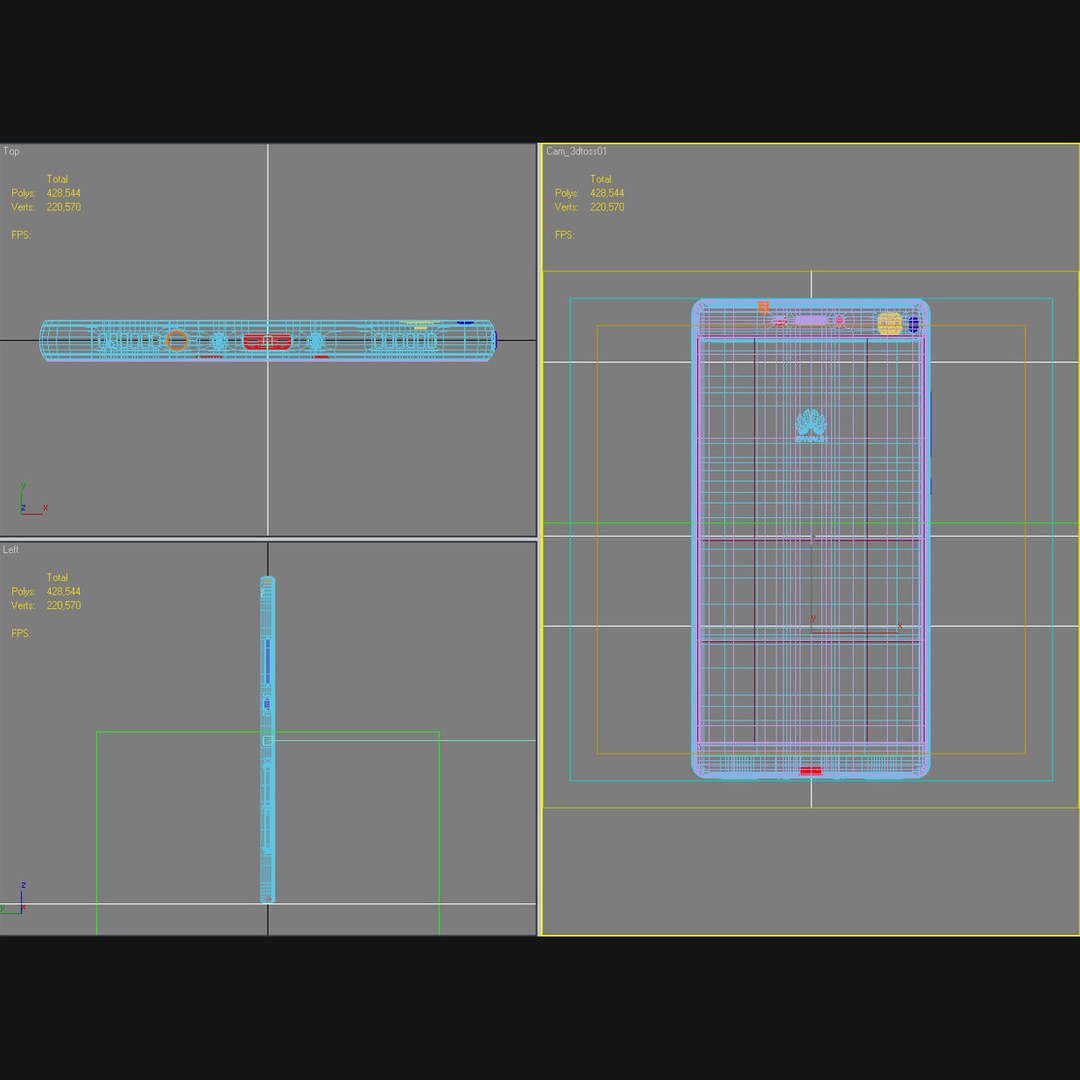Select the red USB port in Top viewport
This screenshot has height=1080, width=1080.
pyautogui.click(x=267, y=342)
